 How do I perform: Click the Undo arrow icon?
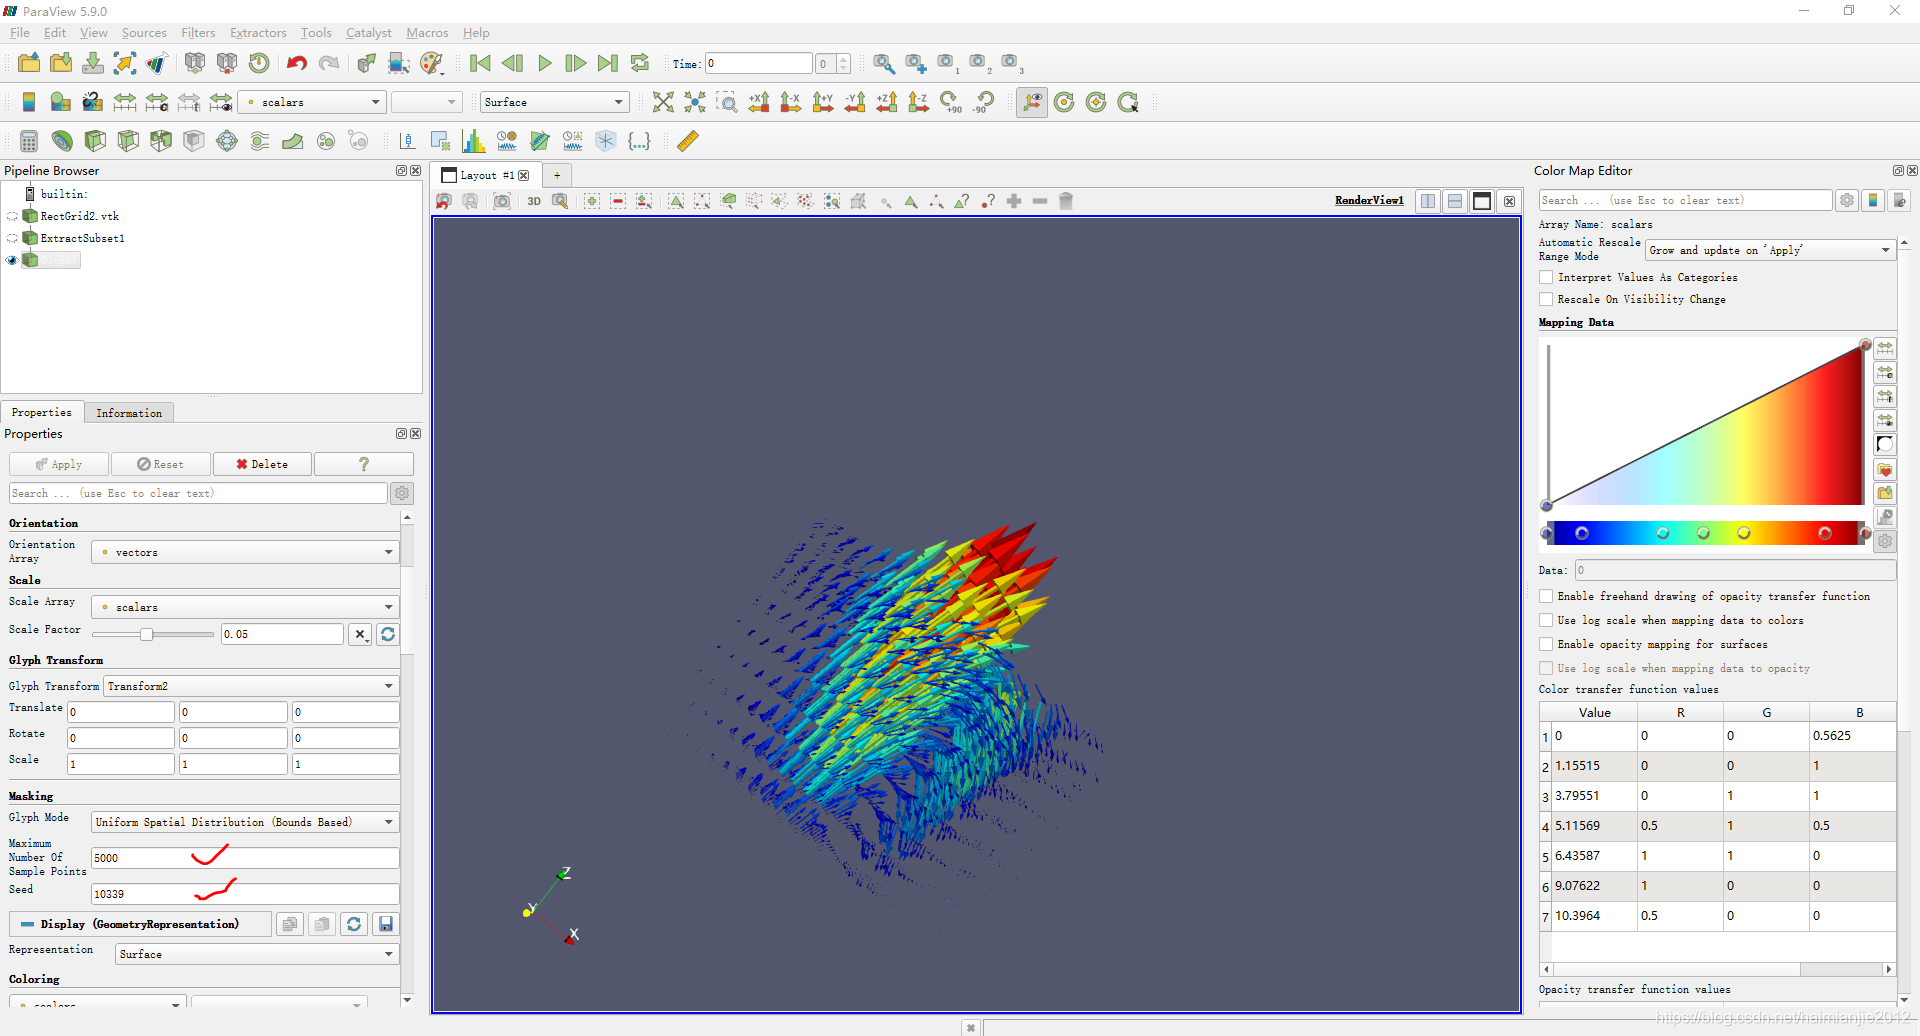pos(296,63)
